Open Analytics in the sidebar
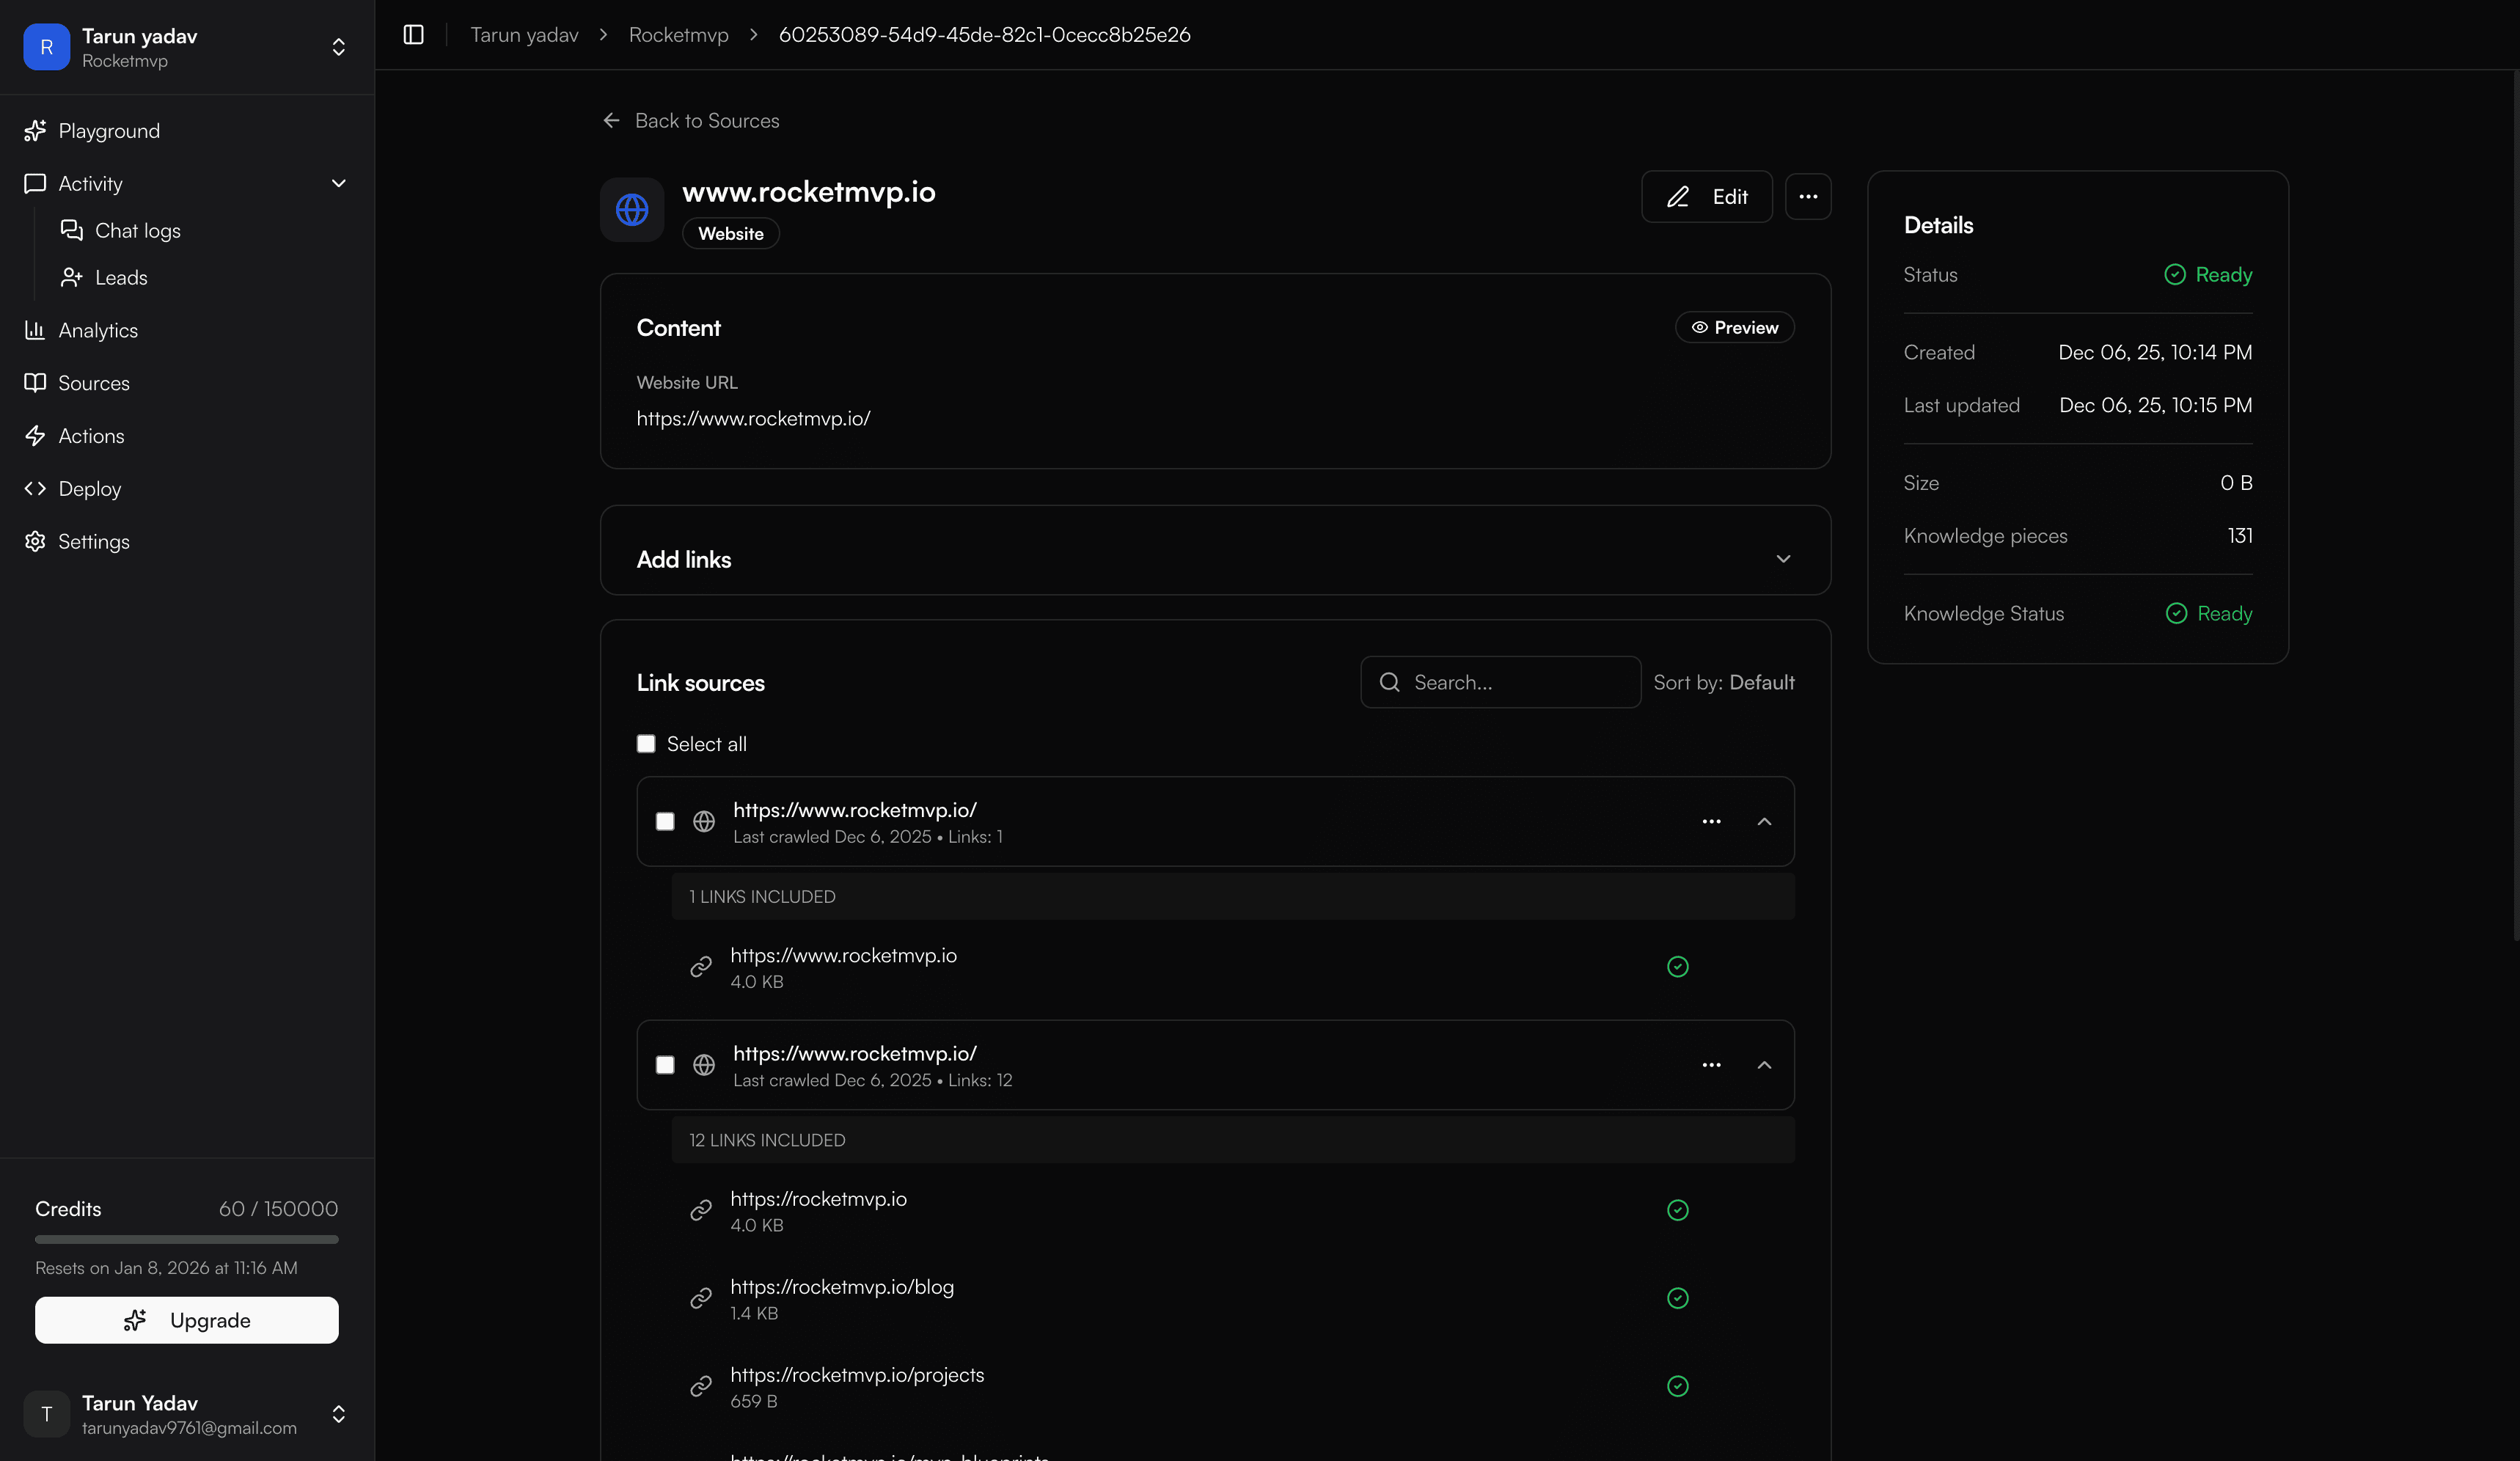Image resolution: width=2520 pixels, height=1461 pixels. 97,330
